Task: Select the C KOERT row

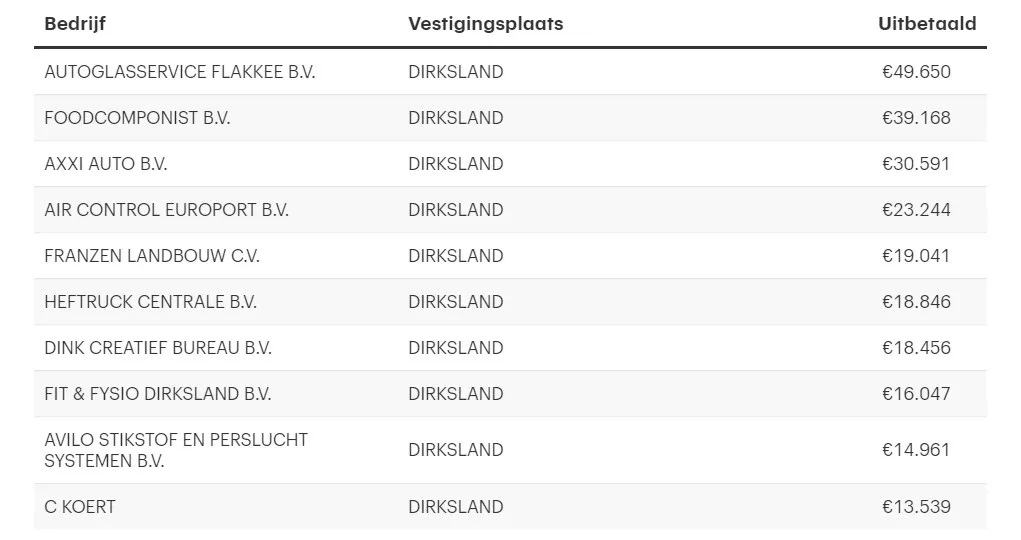Action: click(510, 507)
